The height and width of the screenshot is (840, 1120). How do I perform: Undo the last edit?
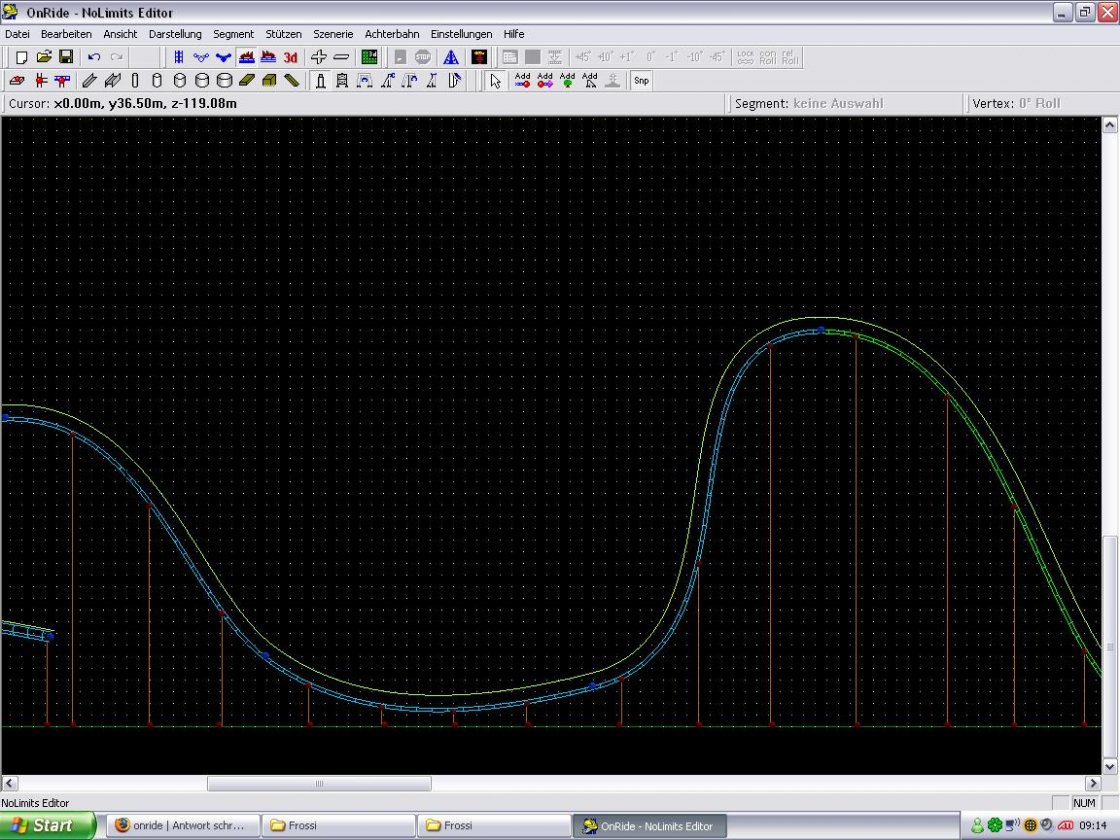click(x=94, y=57)
